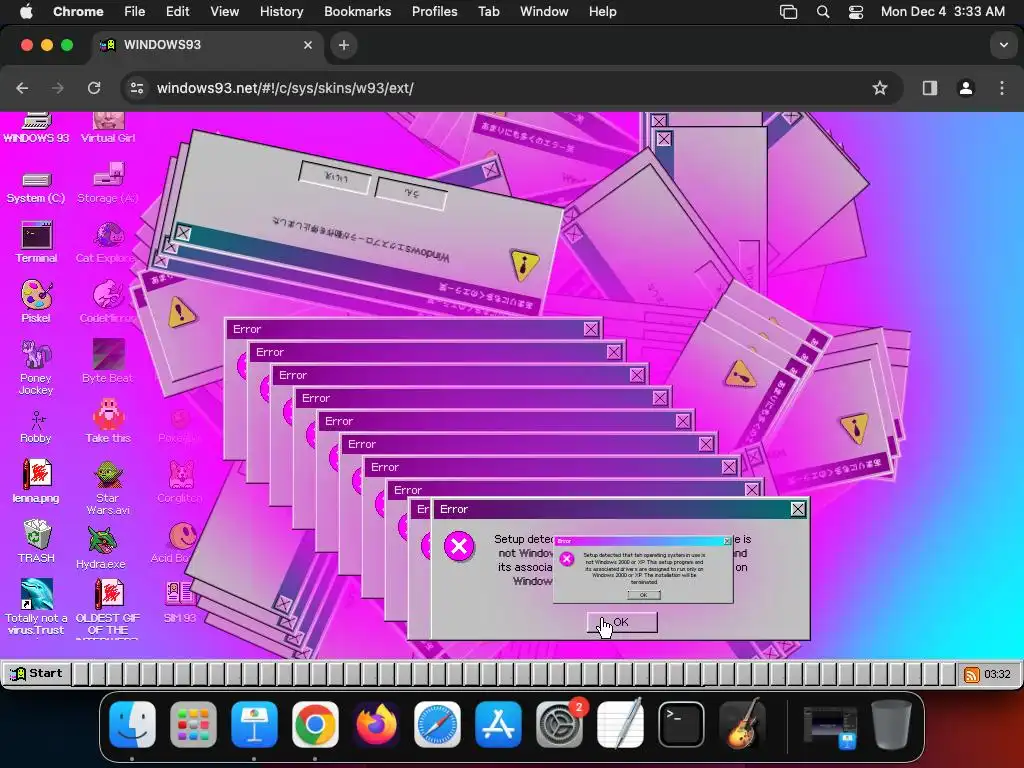Image resolution: width=1024 pixels, height=768 pixels.
Task: Open GarageBand from the Dock
Action: [x=742, y=724]
